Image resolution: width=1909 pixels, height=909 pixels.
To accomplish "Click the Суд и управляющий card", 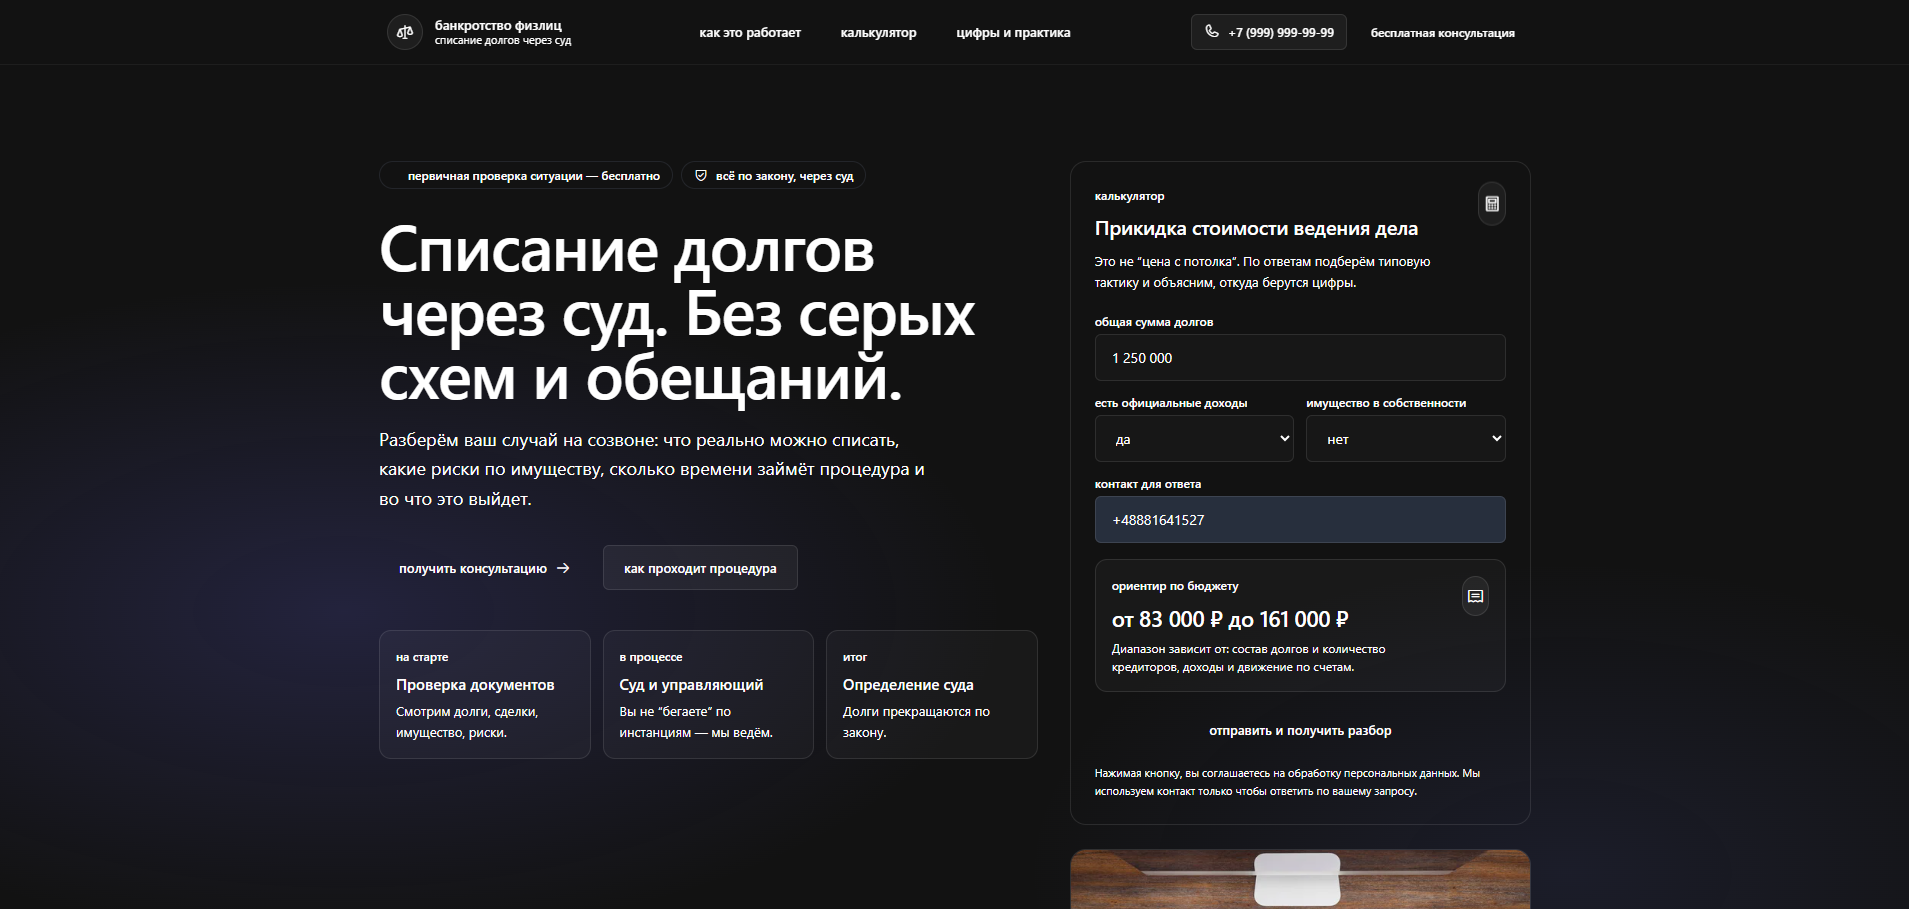I will [x=708, y=695].
